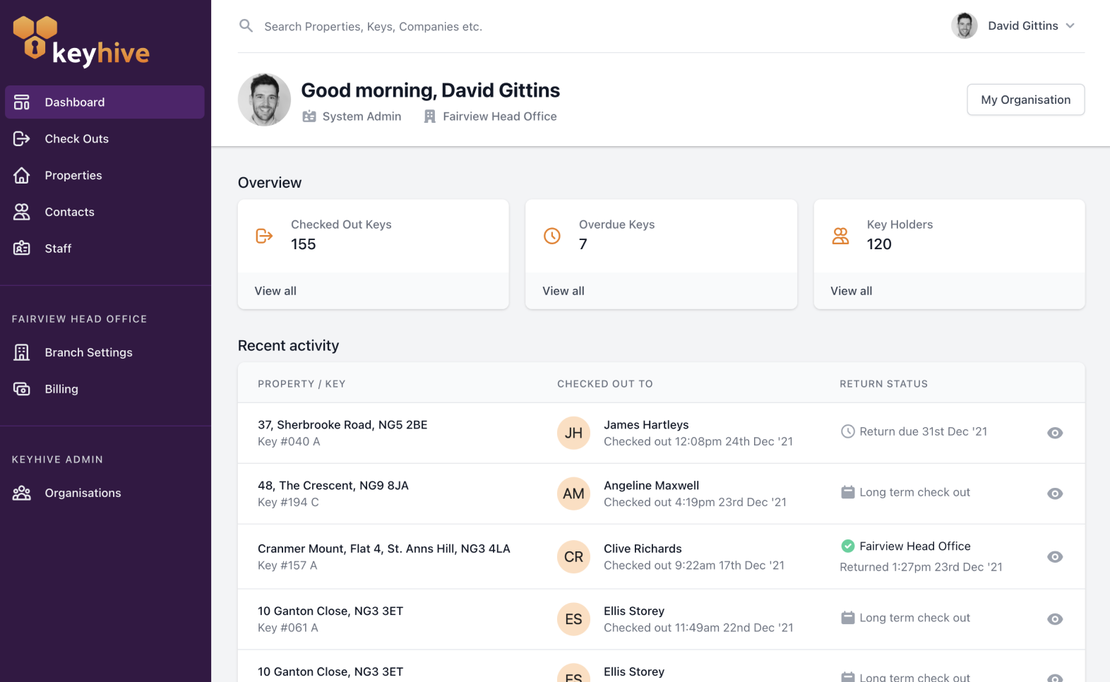Click the Overdue Keys clock icon

point(552,236)
